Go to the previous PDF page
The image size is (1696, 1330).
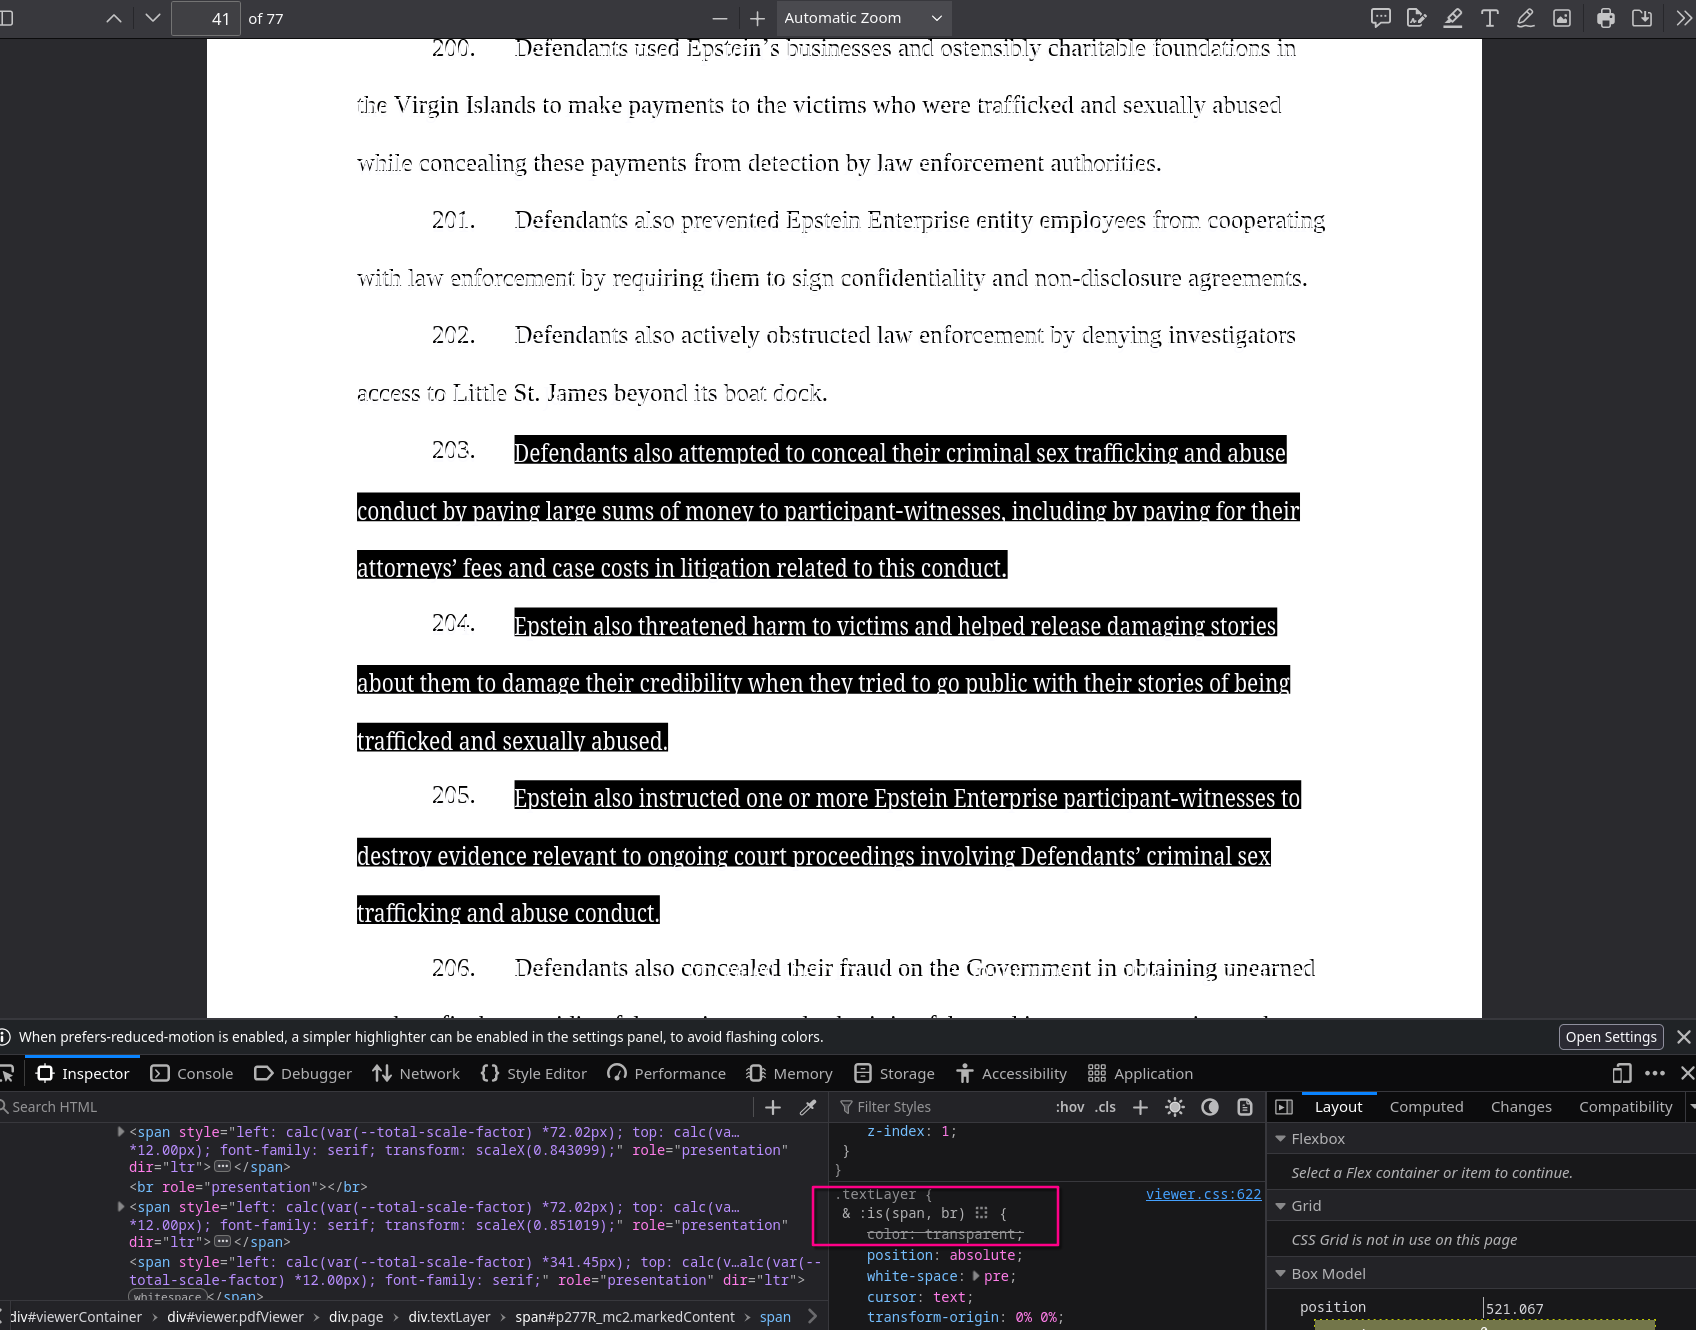(114, 18)
